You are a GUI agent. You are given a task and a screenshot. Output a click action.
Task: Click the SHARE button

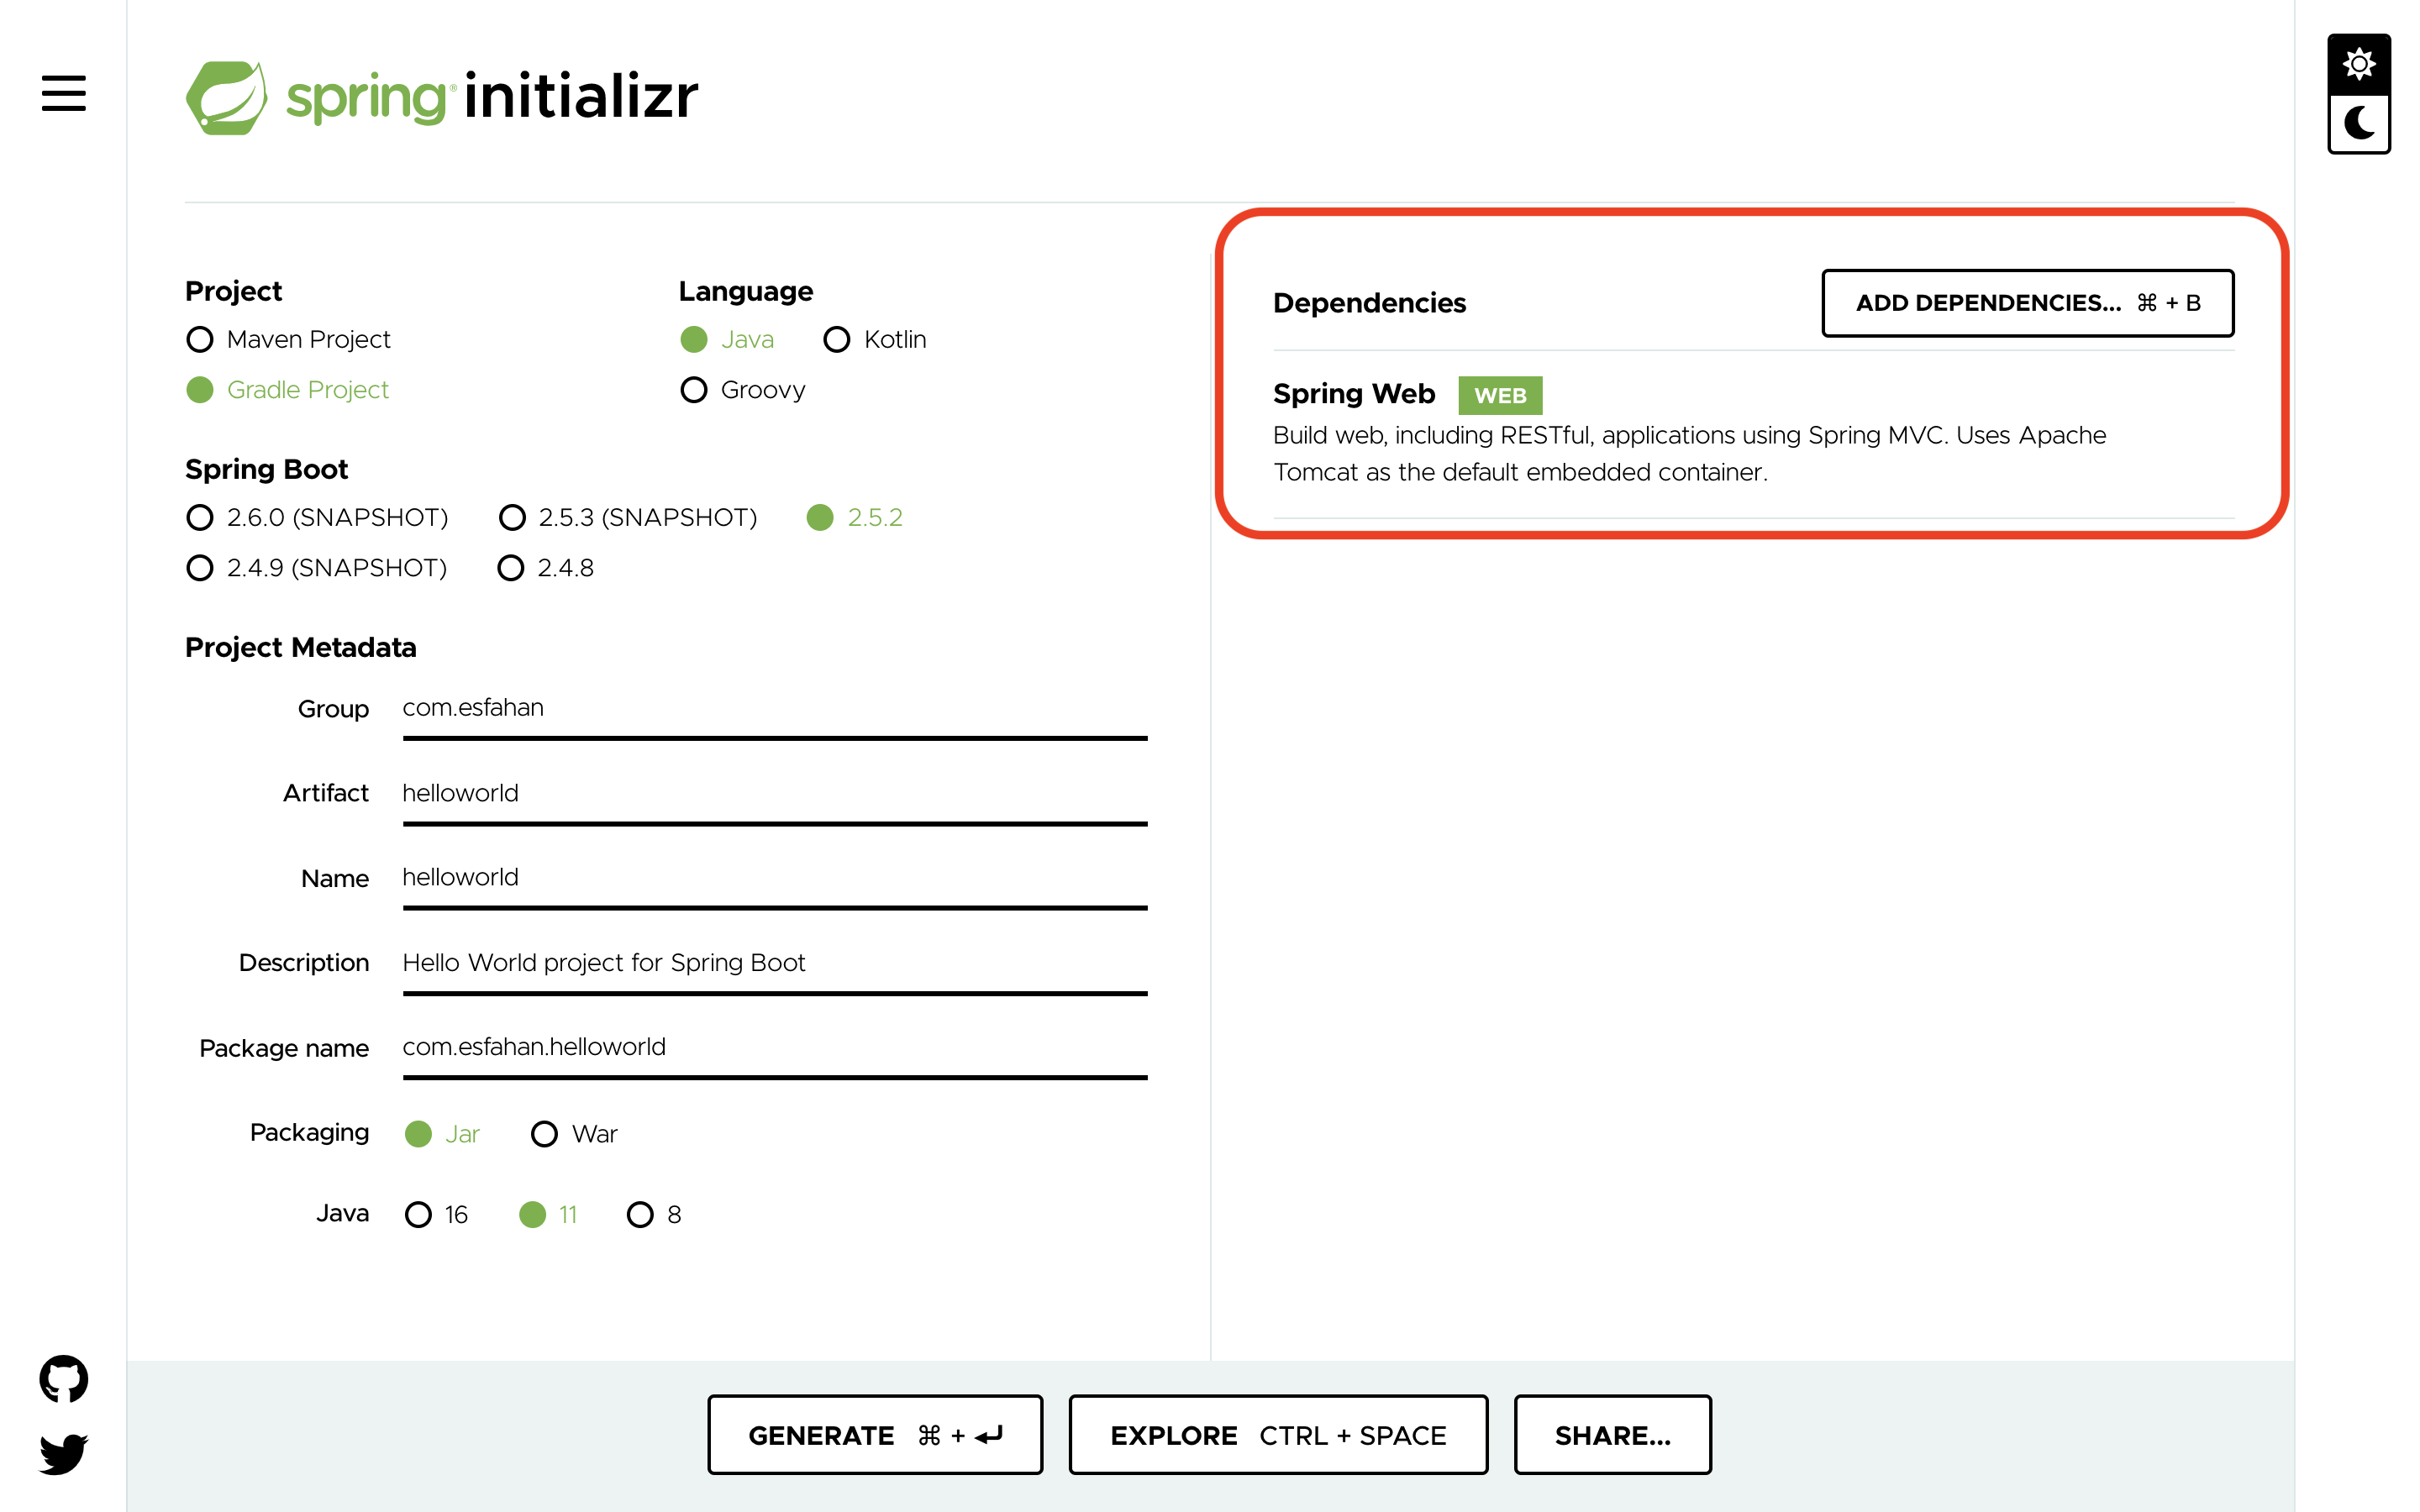pos(1612,1434)
